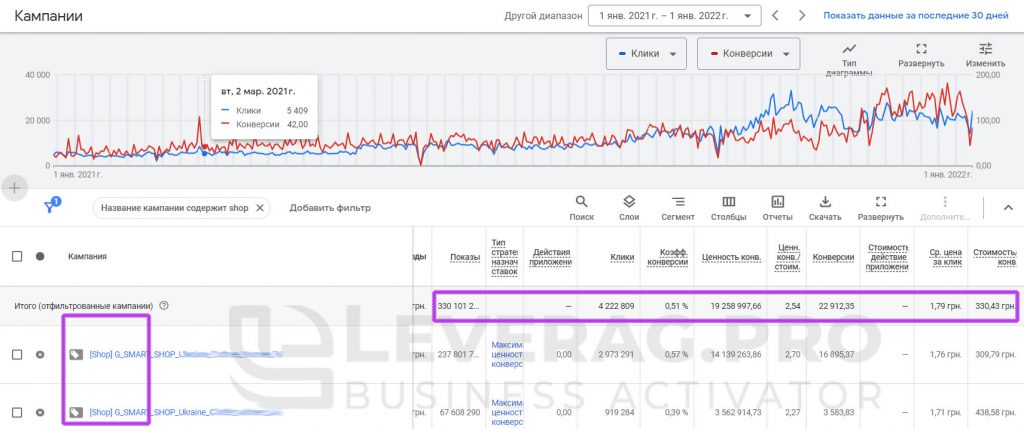Sort by Конверсии column

(833, 257)
